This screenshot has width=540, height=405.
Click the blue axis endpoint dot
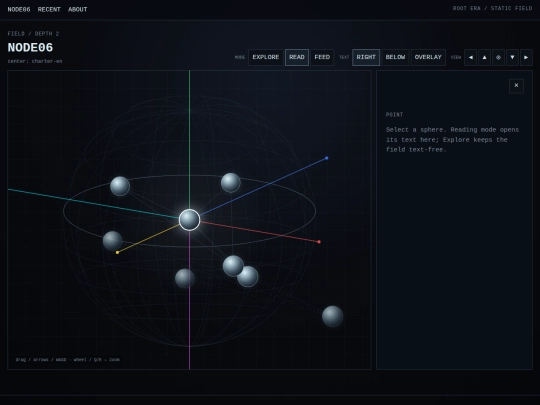tap(326, 158)
